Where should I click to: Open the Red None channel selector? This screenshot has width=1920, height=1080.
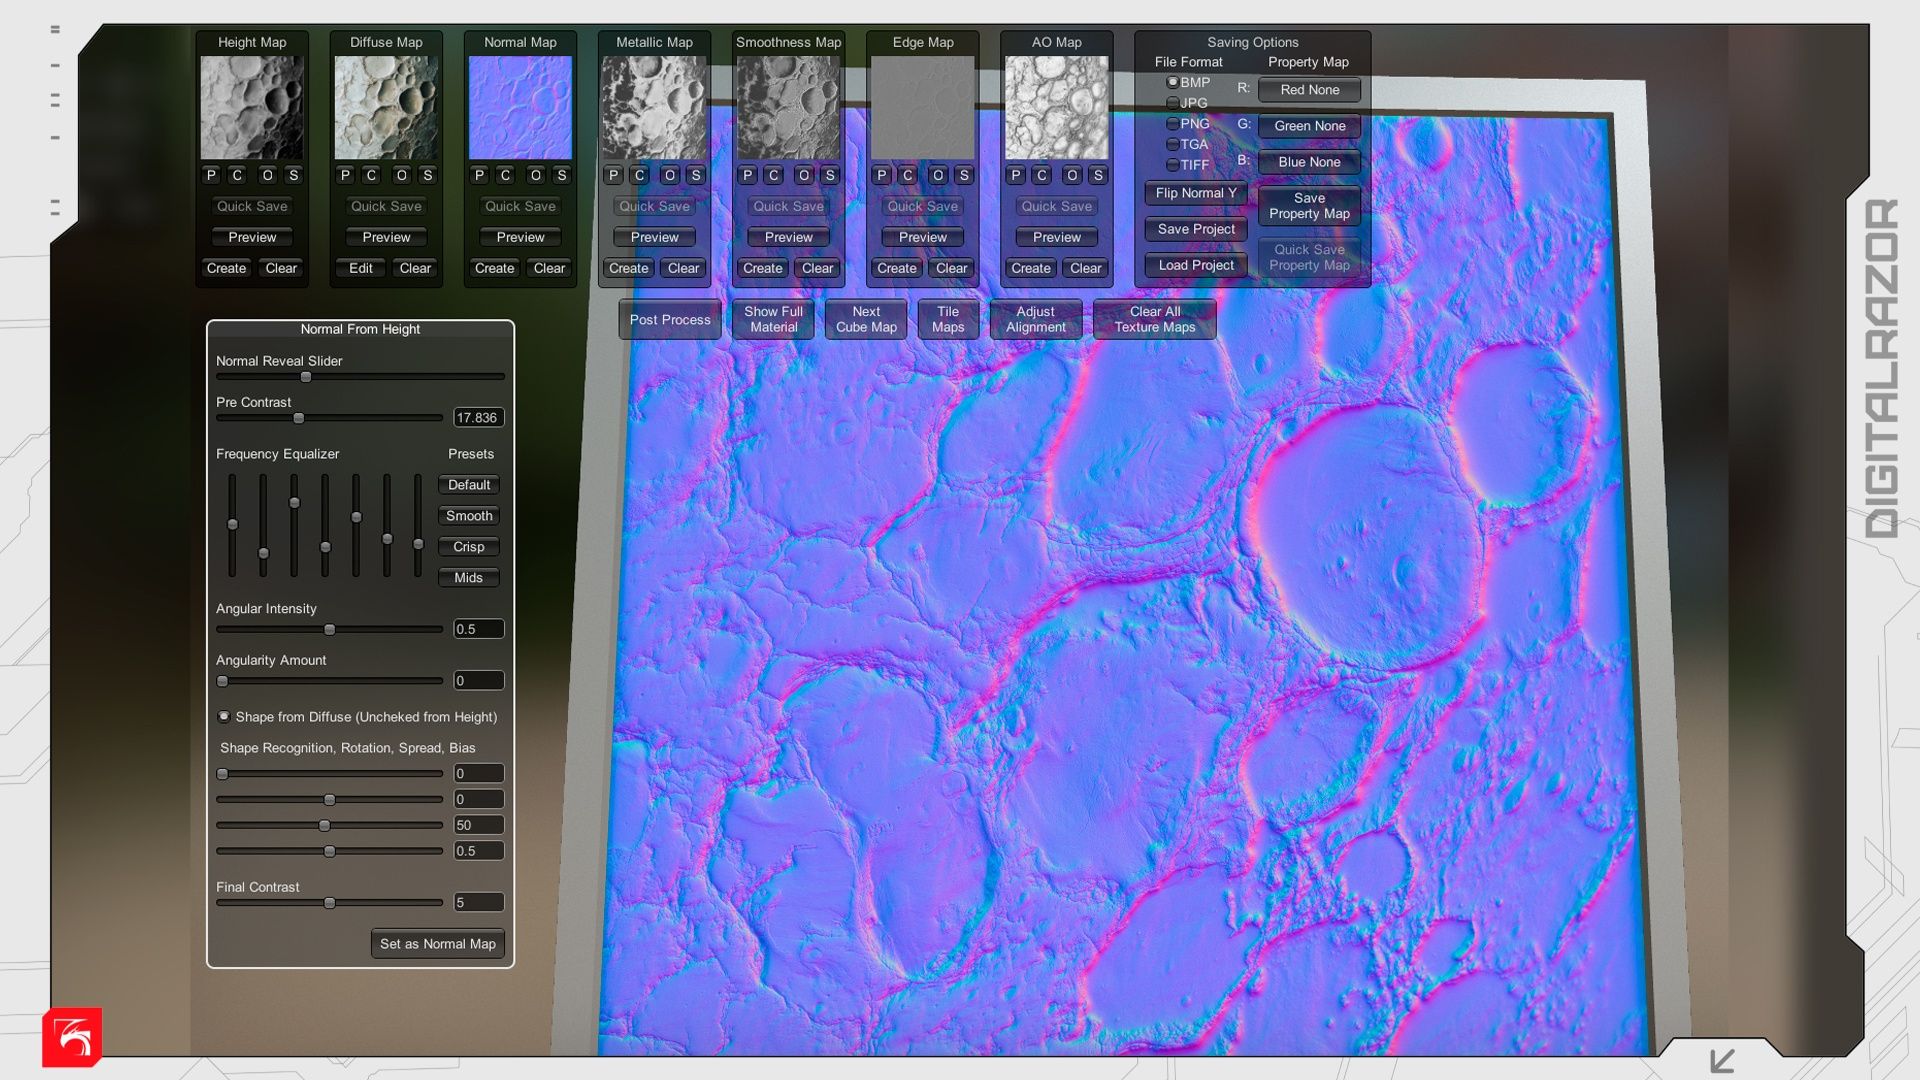1309,90
